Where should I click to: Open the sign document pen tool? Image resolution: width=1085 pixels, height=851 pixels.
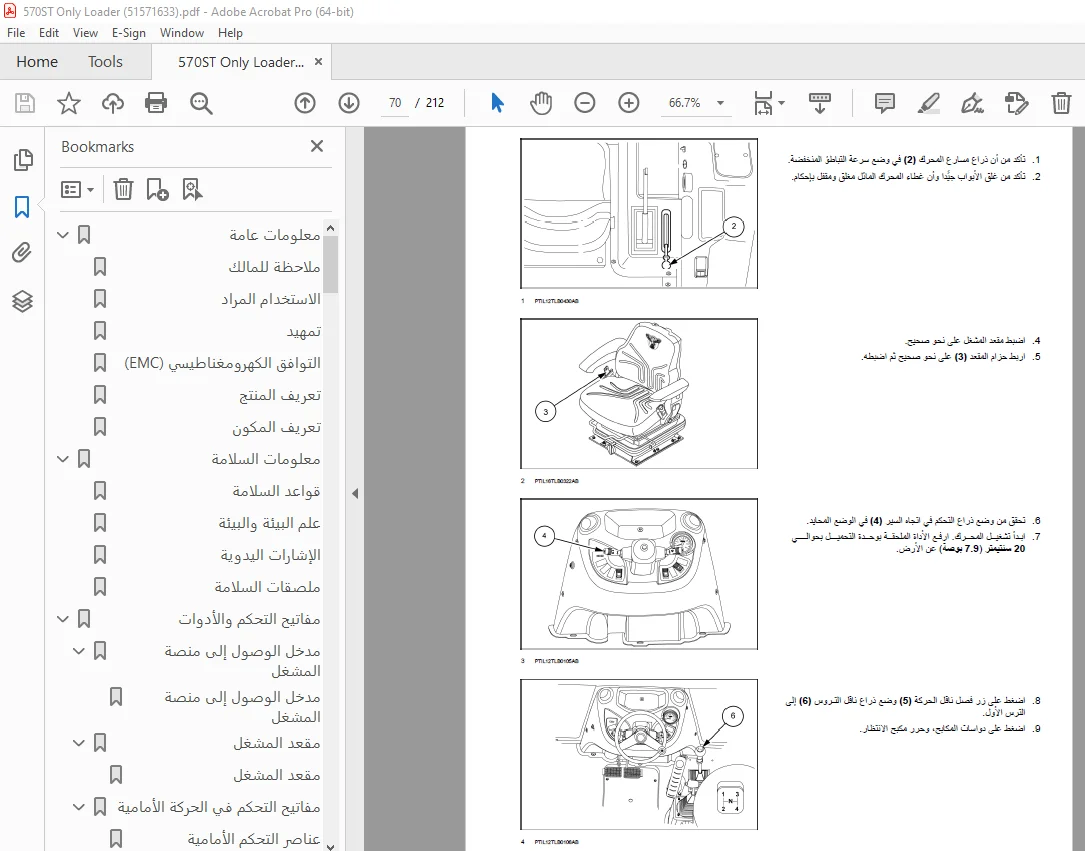click(972, 103)
